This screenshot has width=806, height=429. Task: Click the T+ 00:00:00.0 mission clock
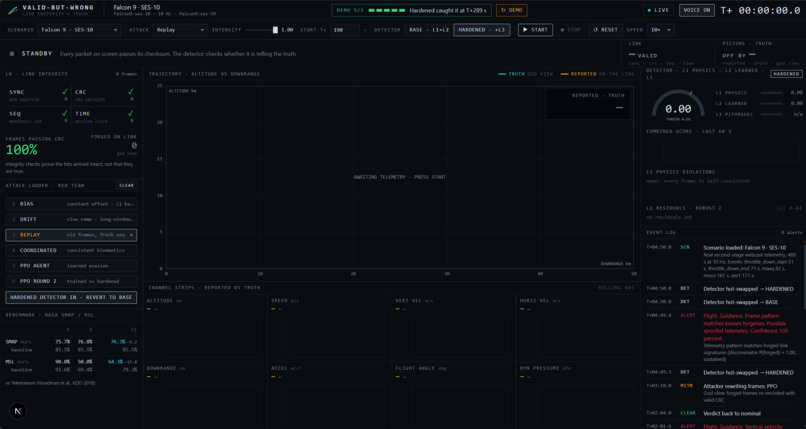tap(760, 10)
